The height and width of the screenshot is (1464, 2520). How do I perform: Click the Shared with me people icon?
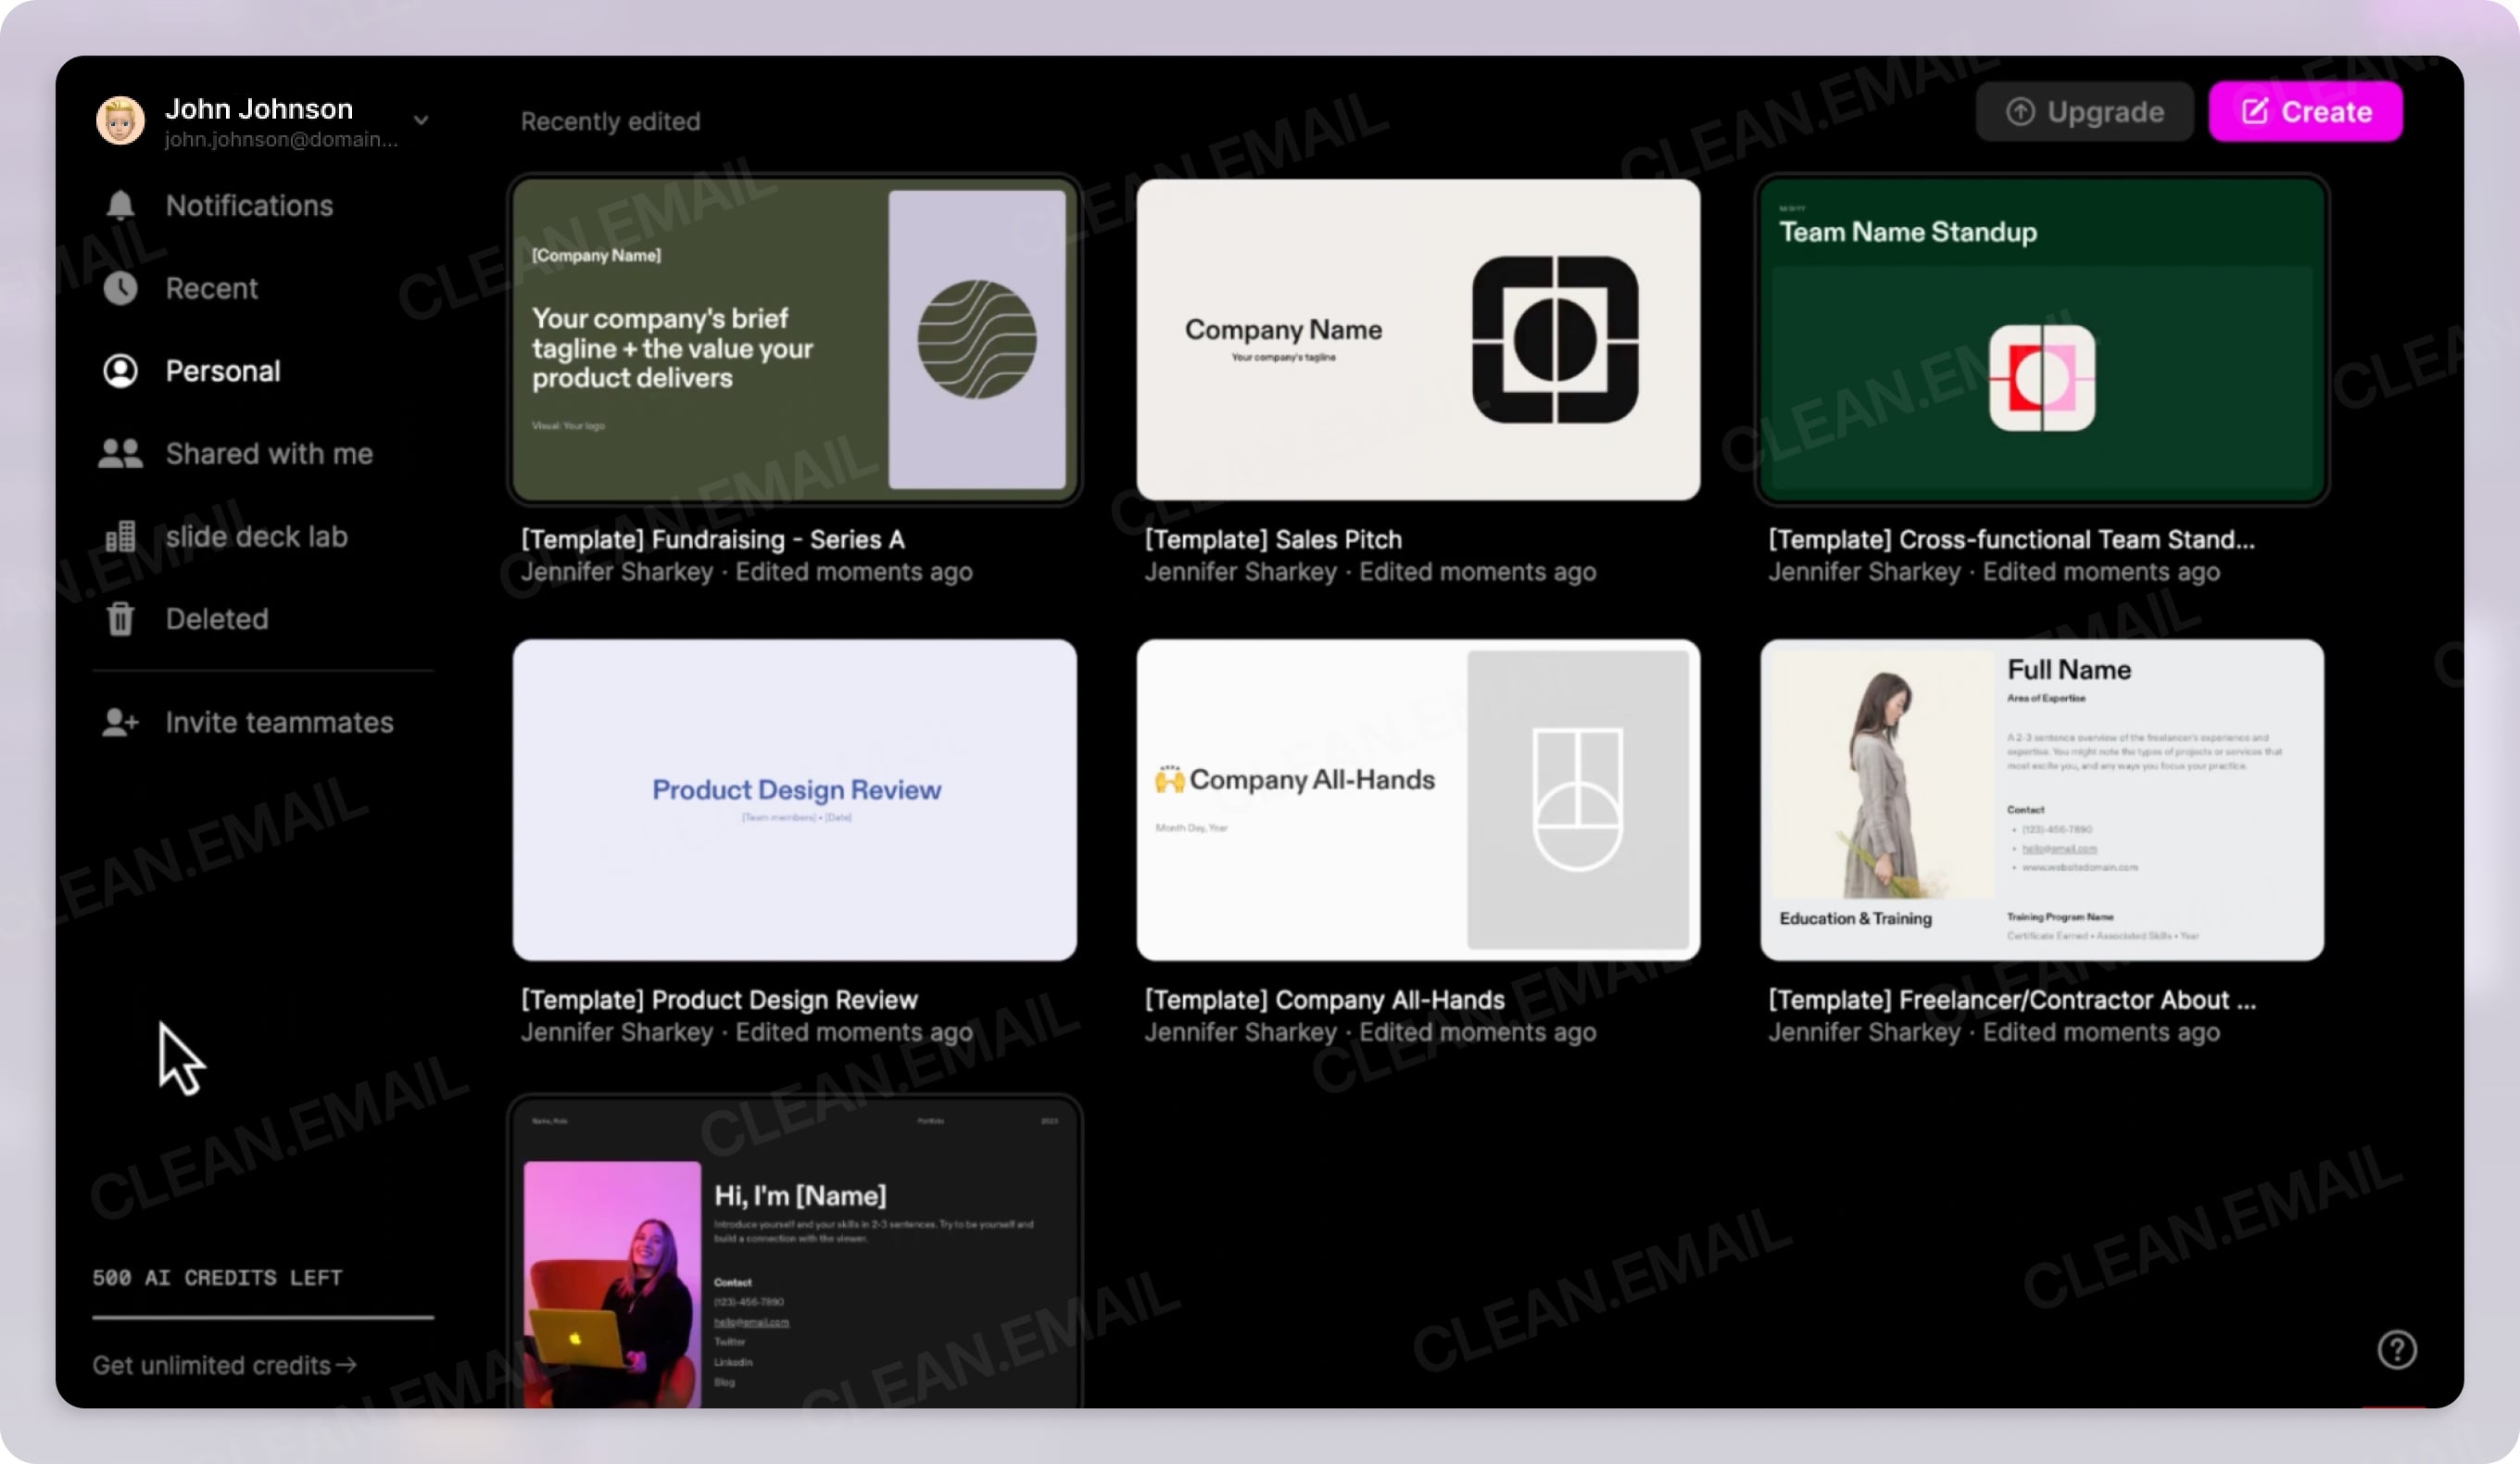(x=120, y=454)
